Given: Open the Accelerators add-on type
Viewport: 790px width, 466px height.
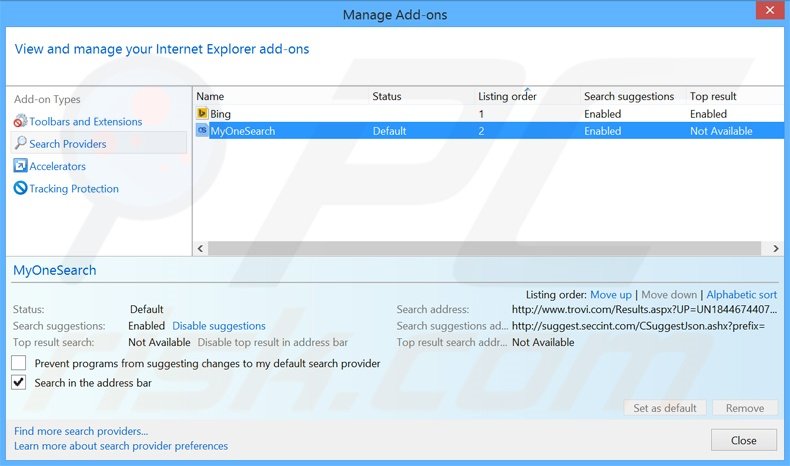Looking at the screenshot, I should (x=57, y=166).
